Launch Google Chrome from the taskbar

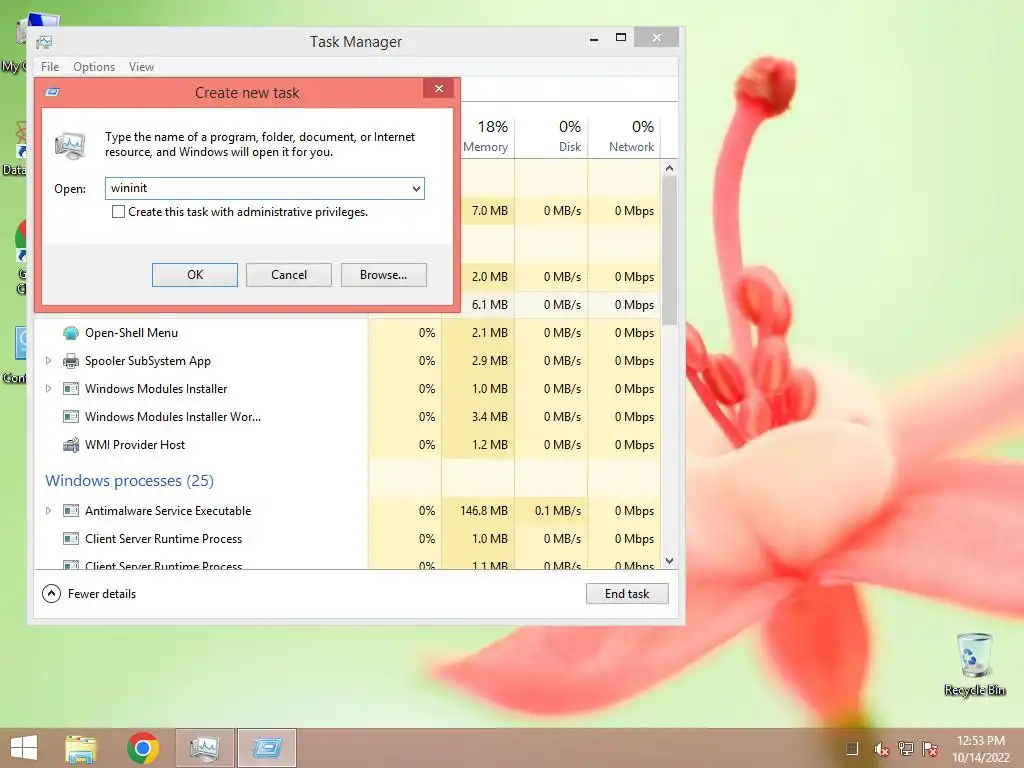(x=142, y=748)
